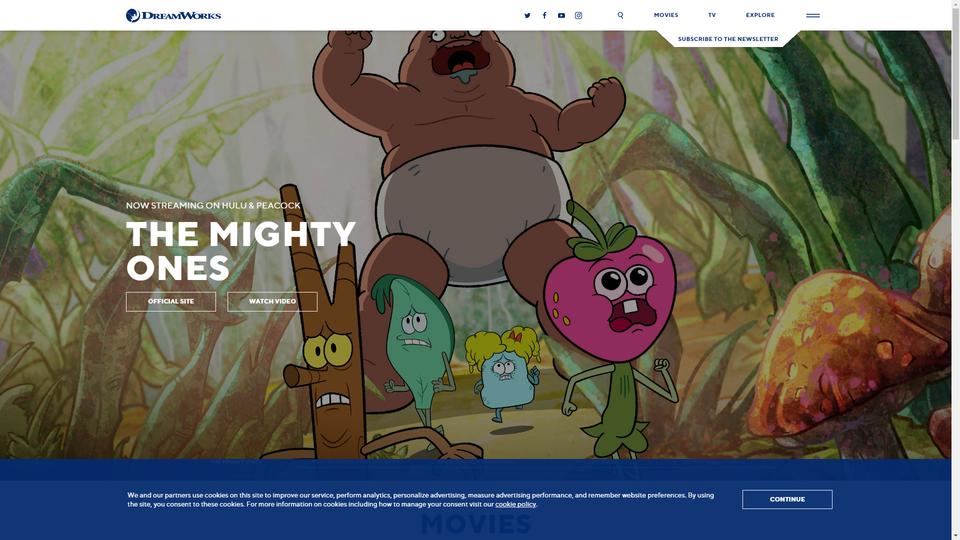Open DreamWorks Facebook page icon
This screenshot has height=540, width=960.
(x=544, y=15)
